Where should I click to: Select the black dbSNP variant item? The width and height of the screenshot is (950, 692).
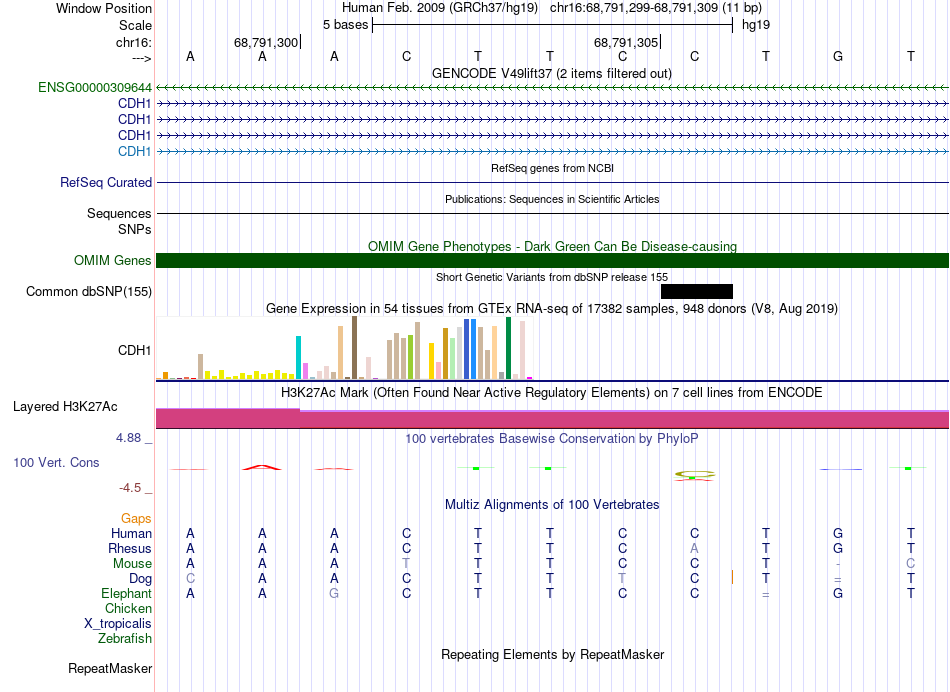[x=697, y=291]
